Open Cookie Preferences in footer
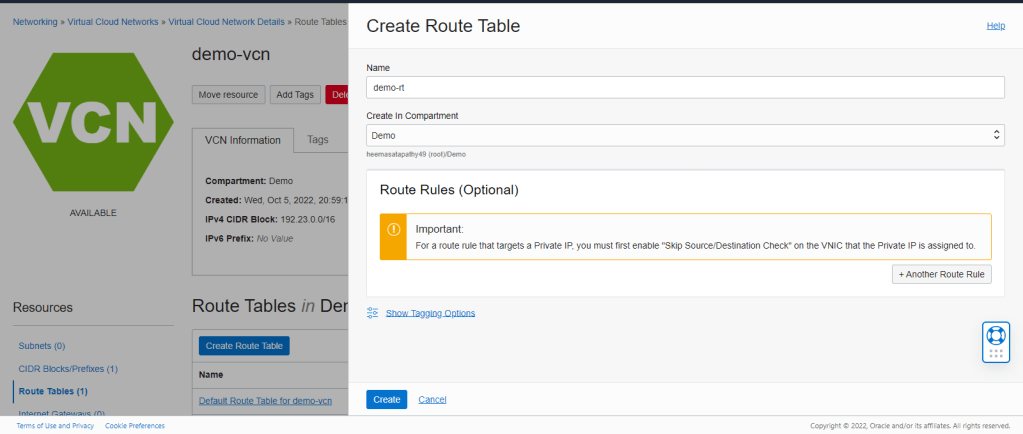 point(135,426)
